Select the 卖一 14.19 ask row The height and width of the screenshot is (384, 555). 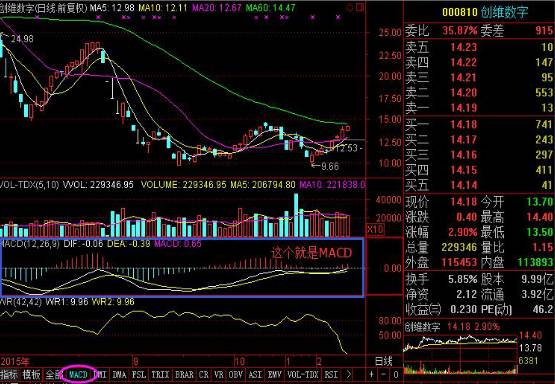(x=479, y=108)
